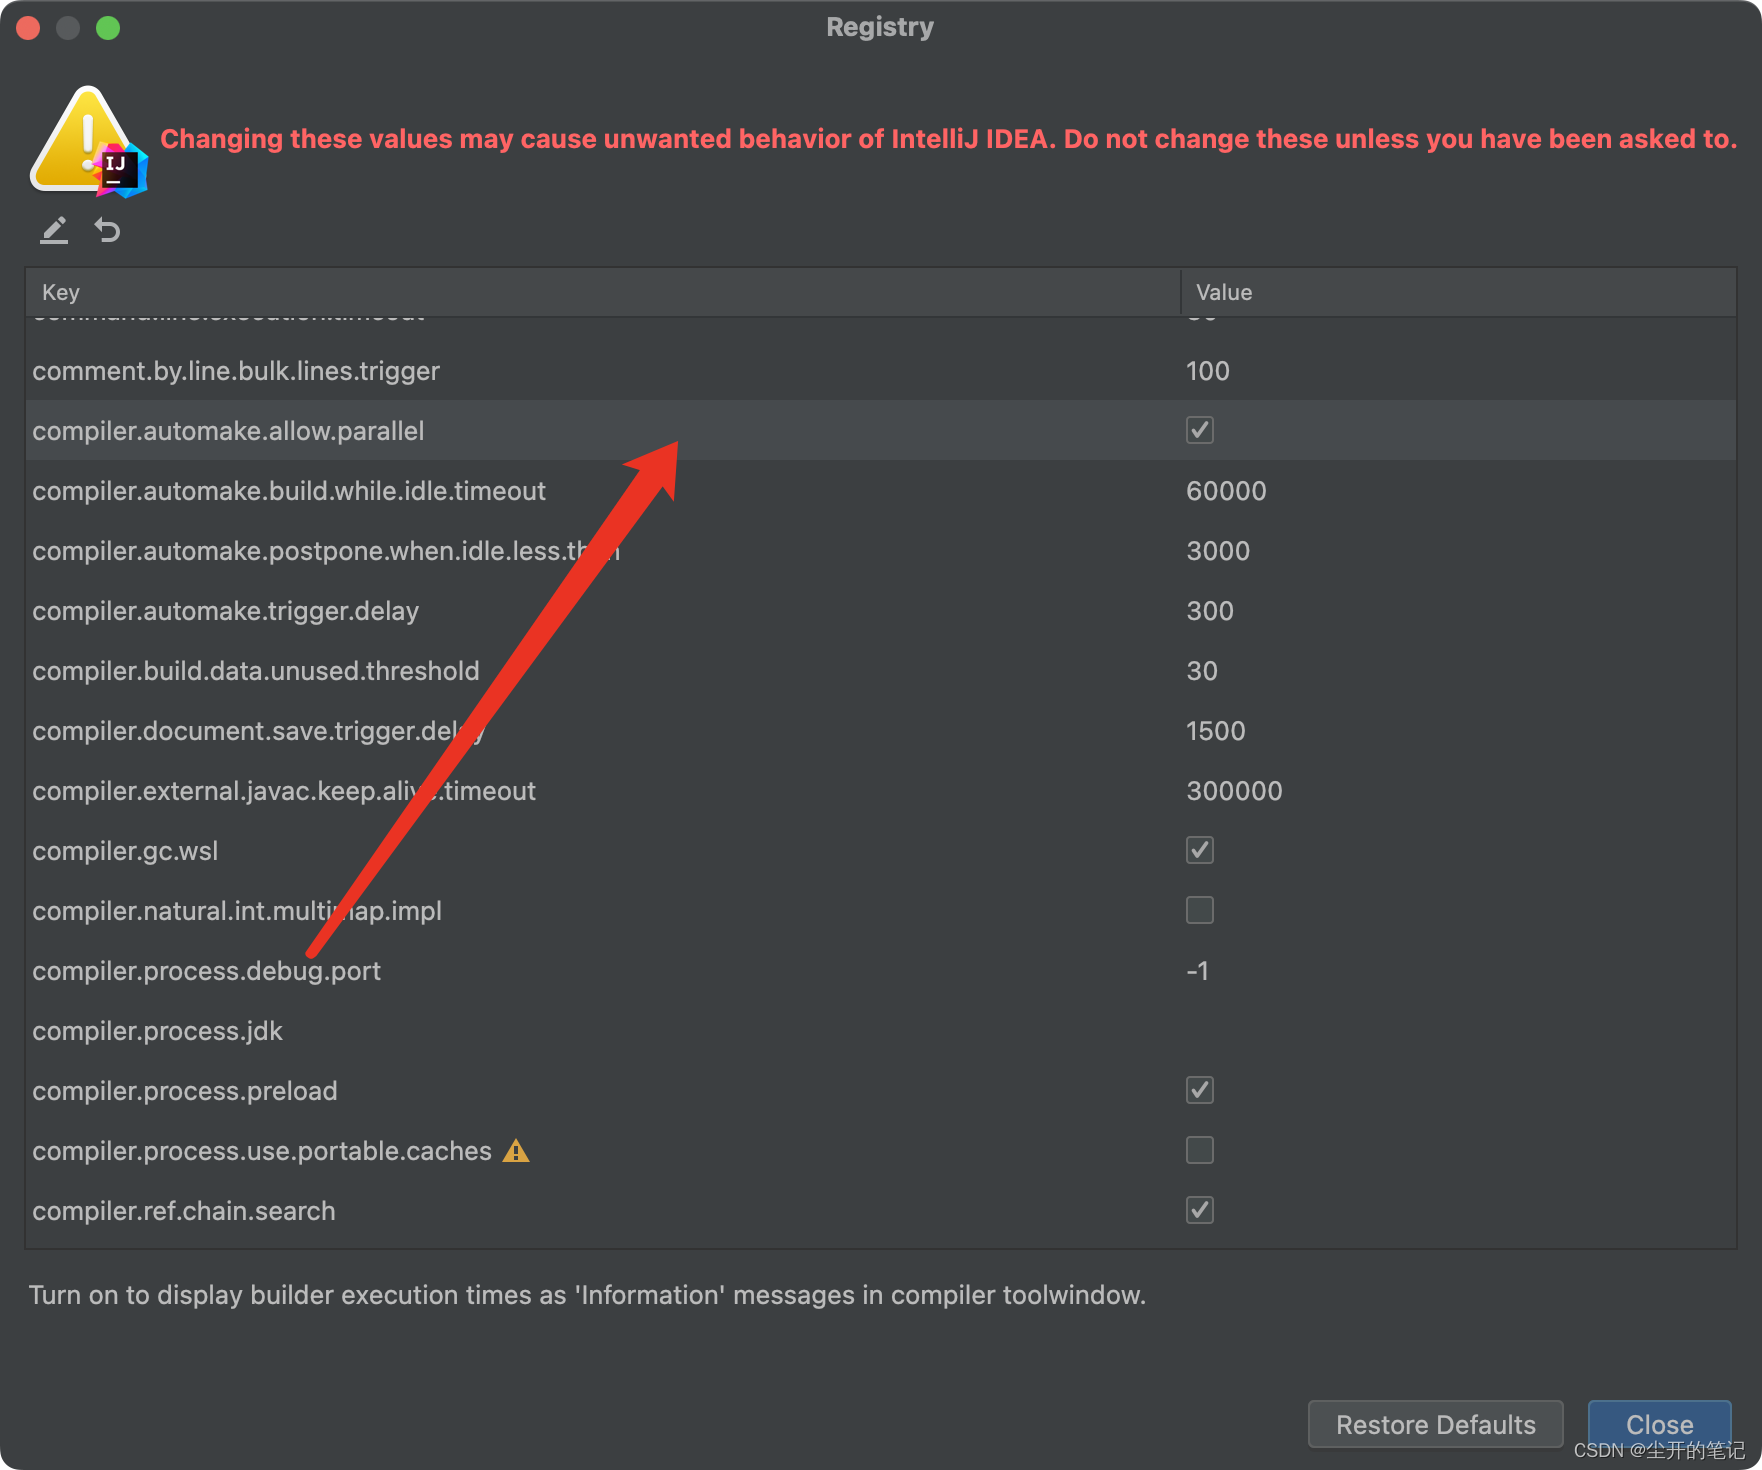Screen dimensions: 1762x1470
Task: Enable compiler.process.use.portable.caches checkbox
Action: (x=1200, y=1150)
